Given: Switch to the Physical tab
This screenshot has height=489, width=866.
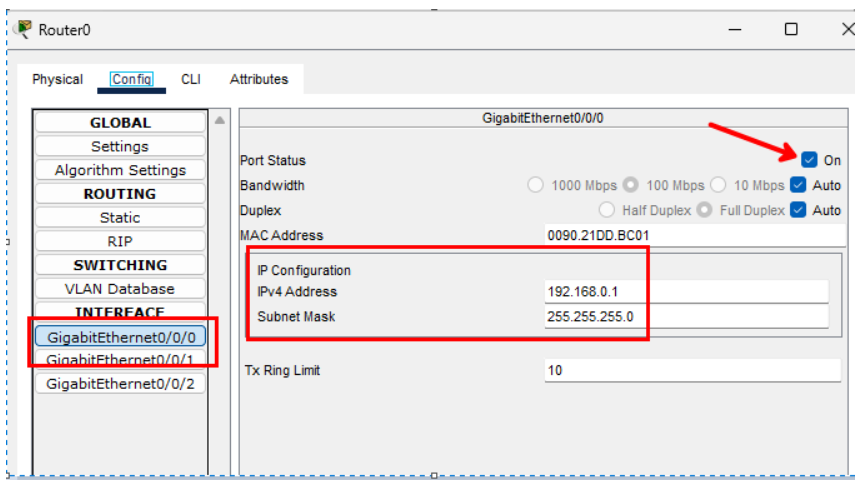Looking at the screenshot, I should coord(58,79).
